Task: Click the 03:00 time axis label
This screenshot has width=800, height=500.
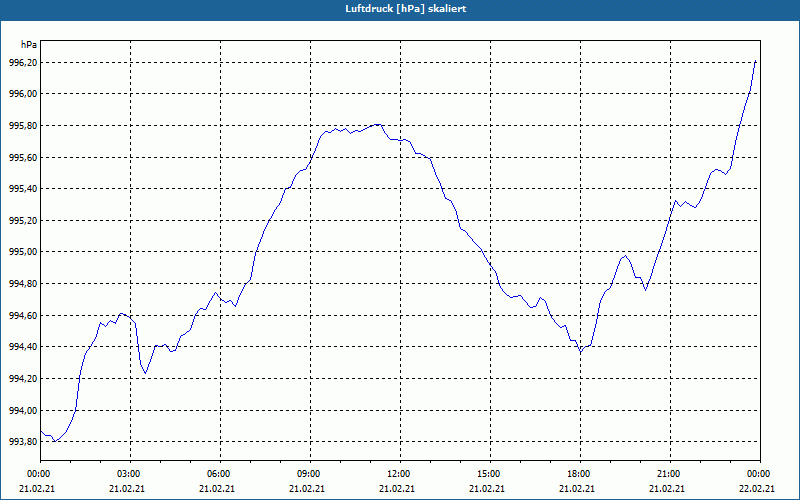Action: pyautogui.click(x=131, y=474)
